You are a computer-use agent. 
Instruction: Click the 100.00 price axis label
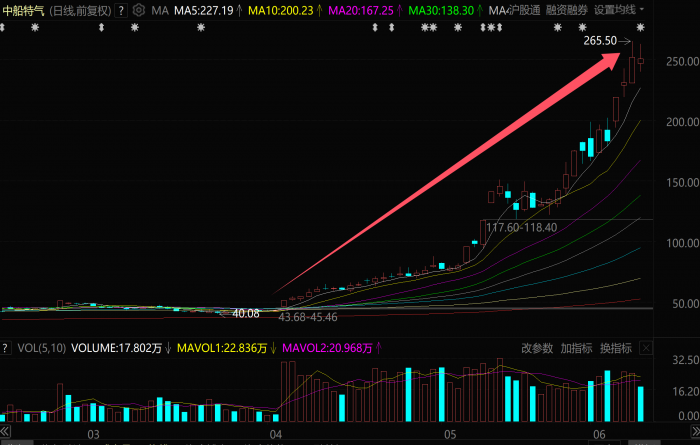point(683,243)
